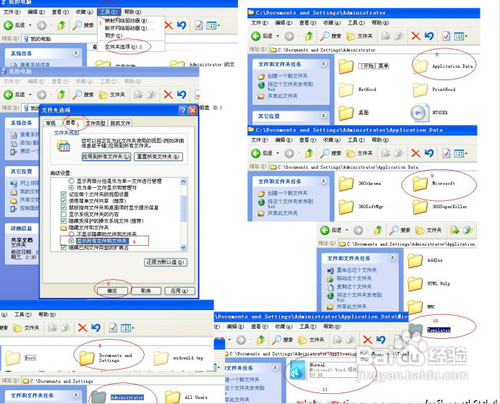
Task: Collapse 文件和文件夹任务 panel in Administrator window
Action: [x=323, y=64]
